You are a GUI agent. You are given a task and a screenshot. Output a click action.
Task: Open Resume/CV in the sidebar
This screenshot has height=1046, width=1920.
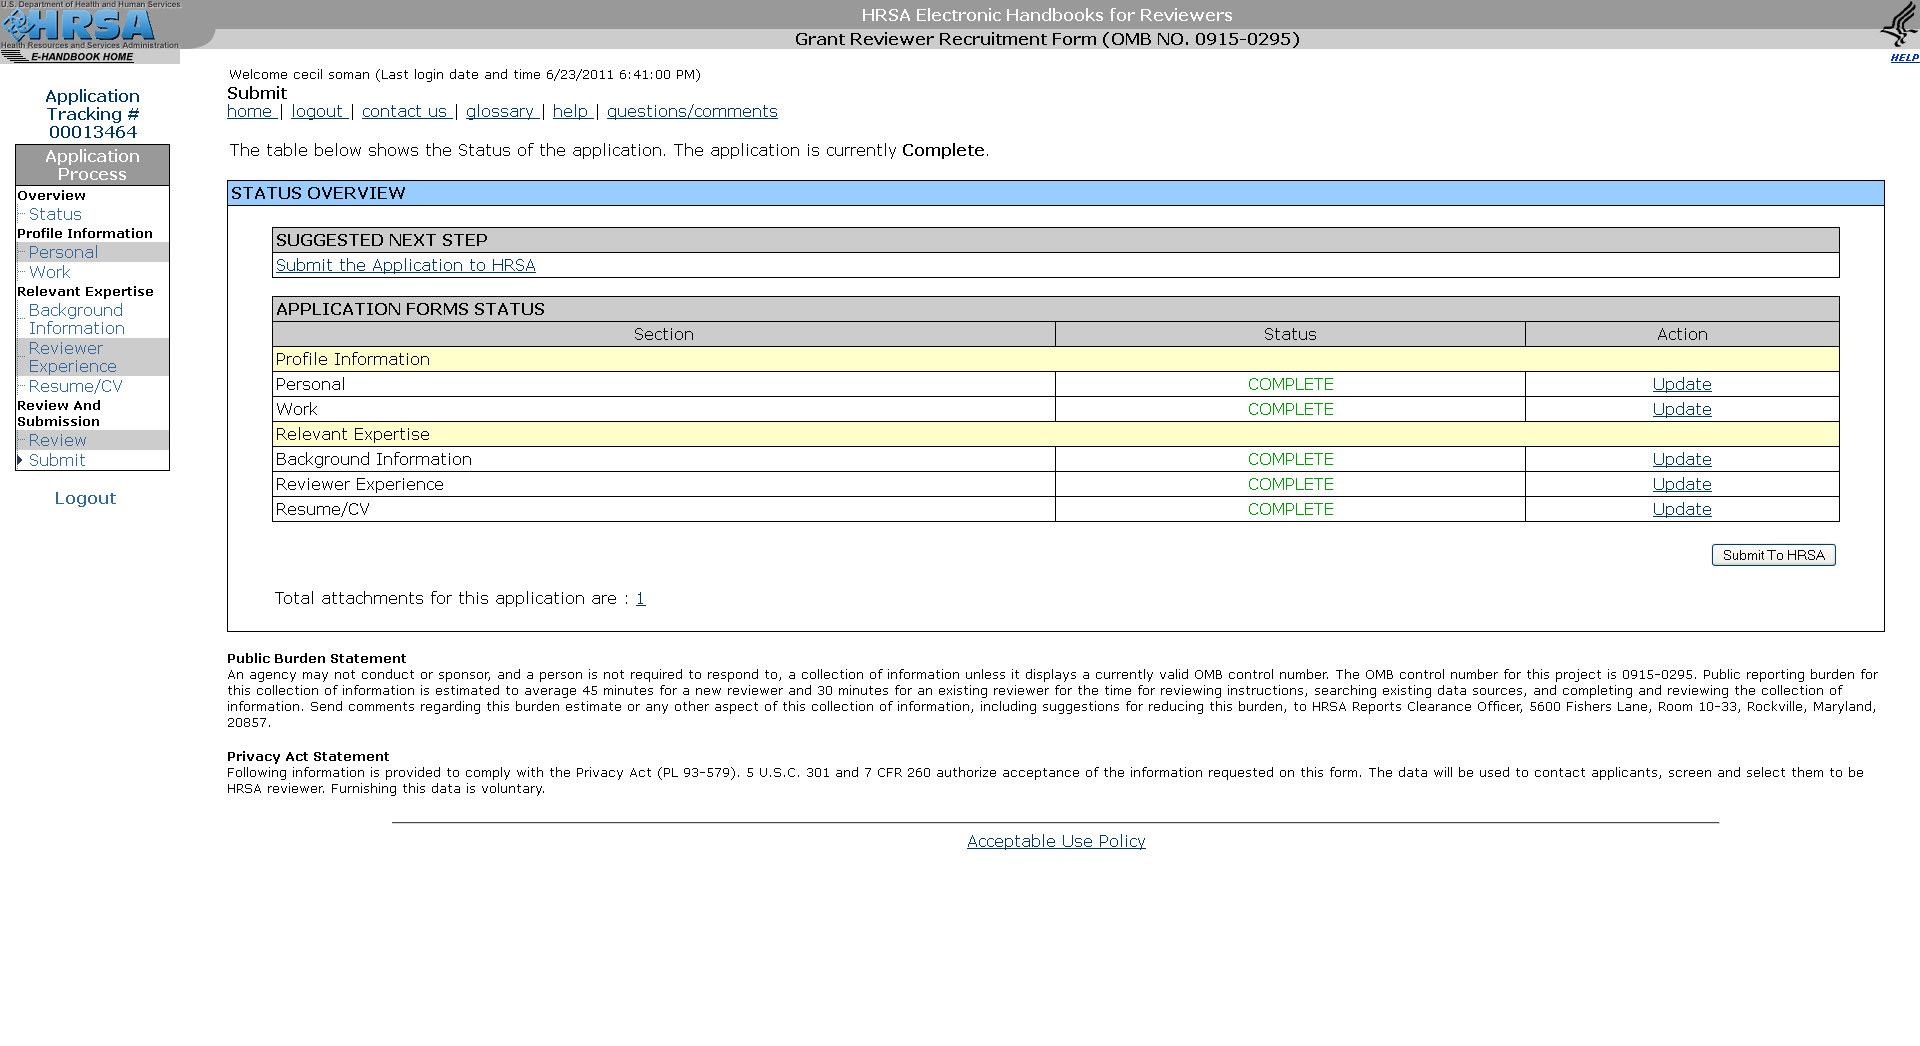coord(75,386)
